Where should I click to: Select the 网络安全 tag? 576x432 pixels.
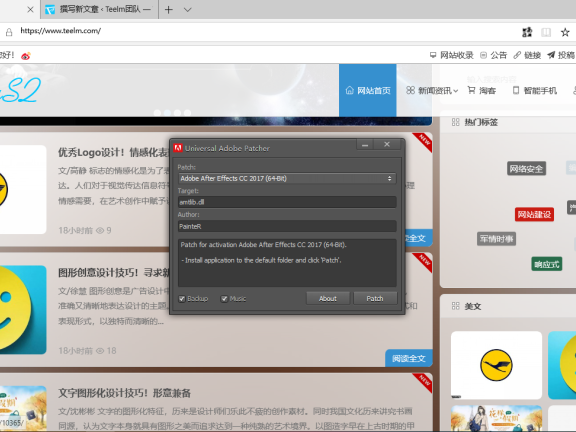tap(526, 169)
